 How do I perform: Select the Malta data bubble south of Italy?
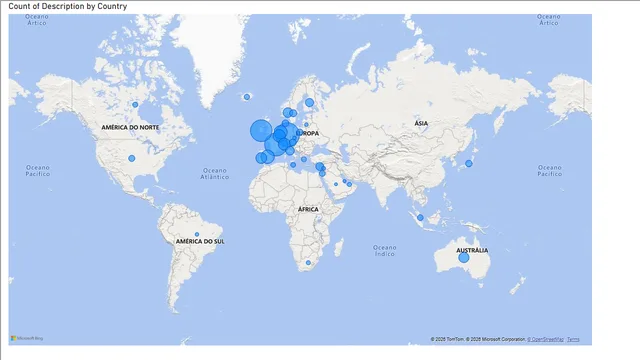pyautogui.click(x=293, y=165)
